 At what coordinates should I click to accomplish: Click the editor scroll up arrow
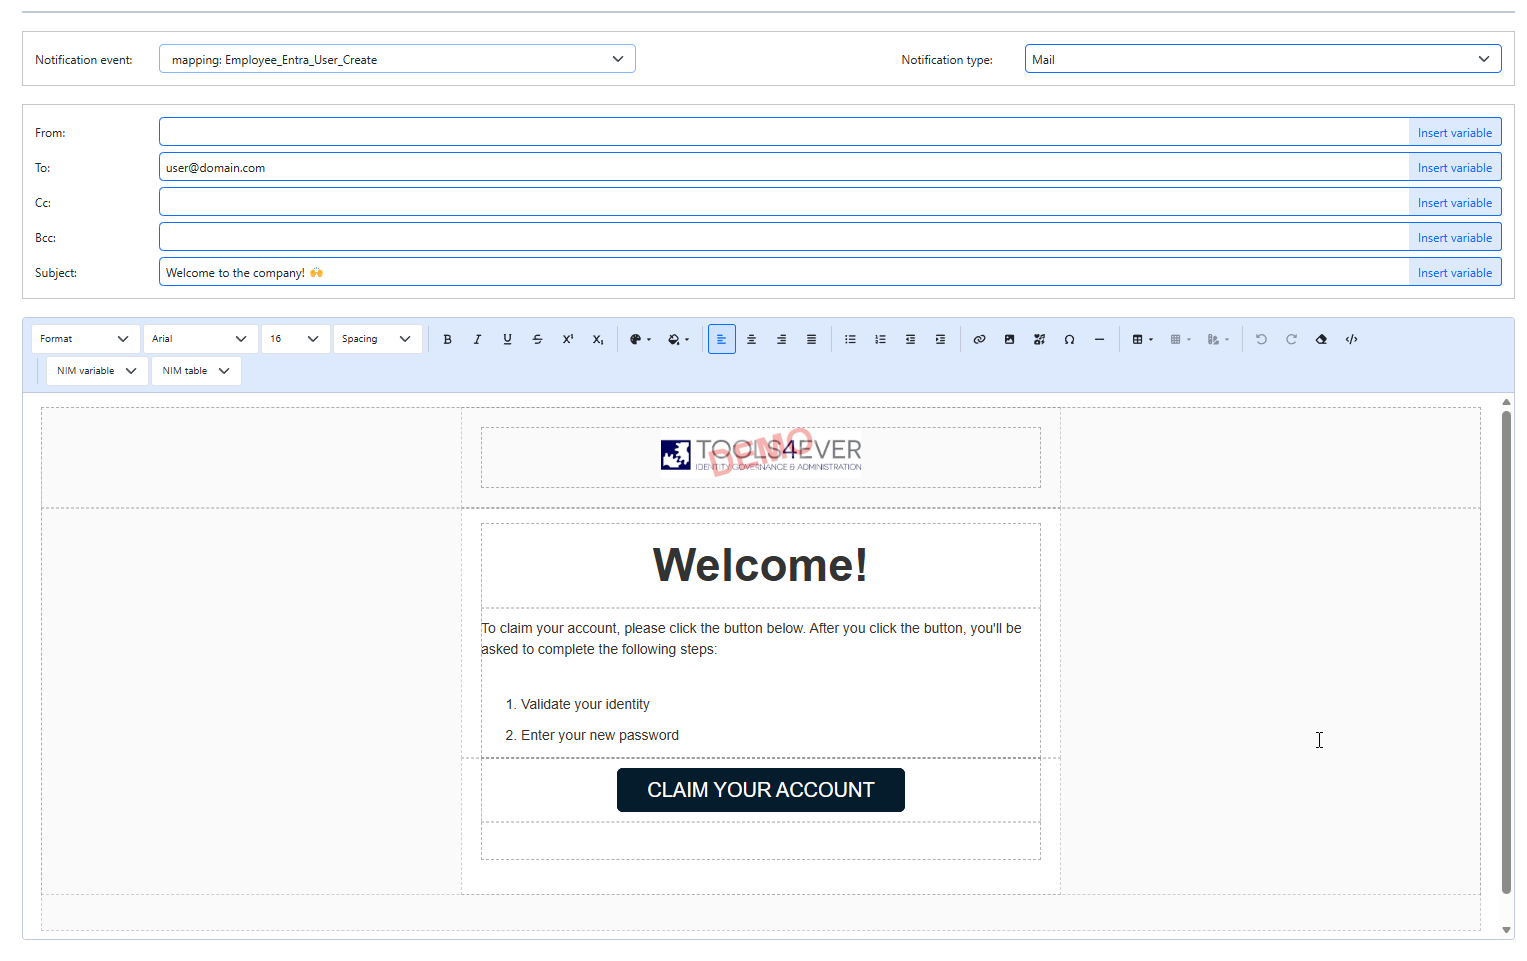click(1506, 402)
